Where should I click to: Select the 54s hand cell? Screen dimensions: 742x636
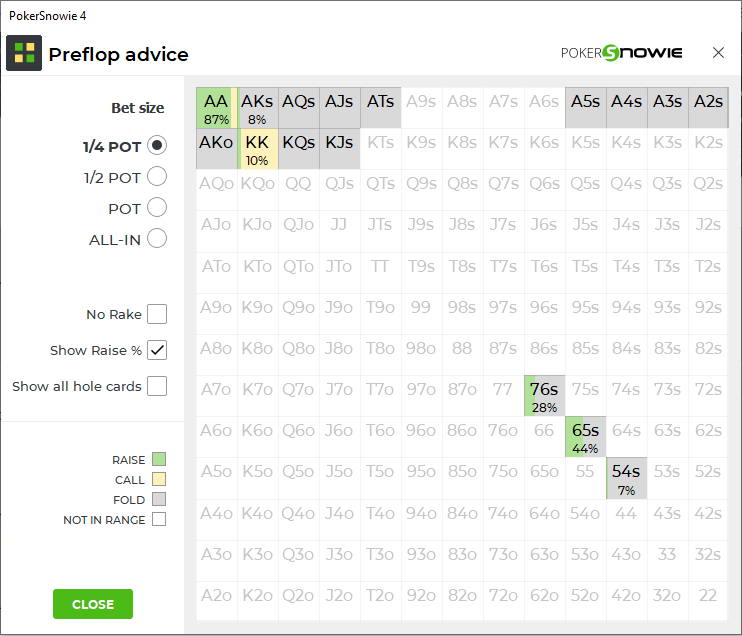pos(626,478)
